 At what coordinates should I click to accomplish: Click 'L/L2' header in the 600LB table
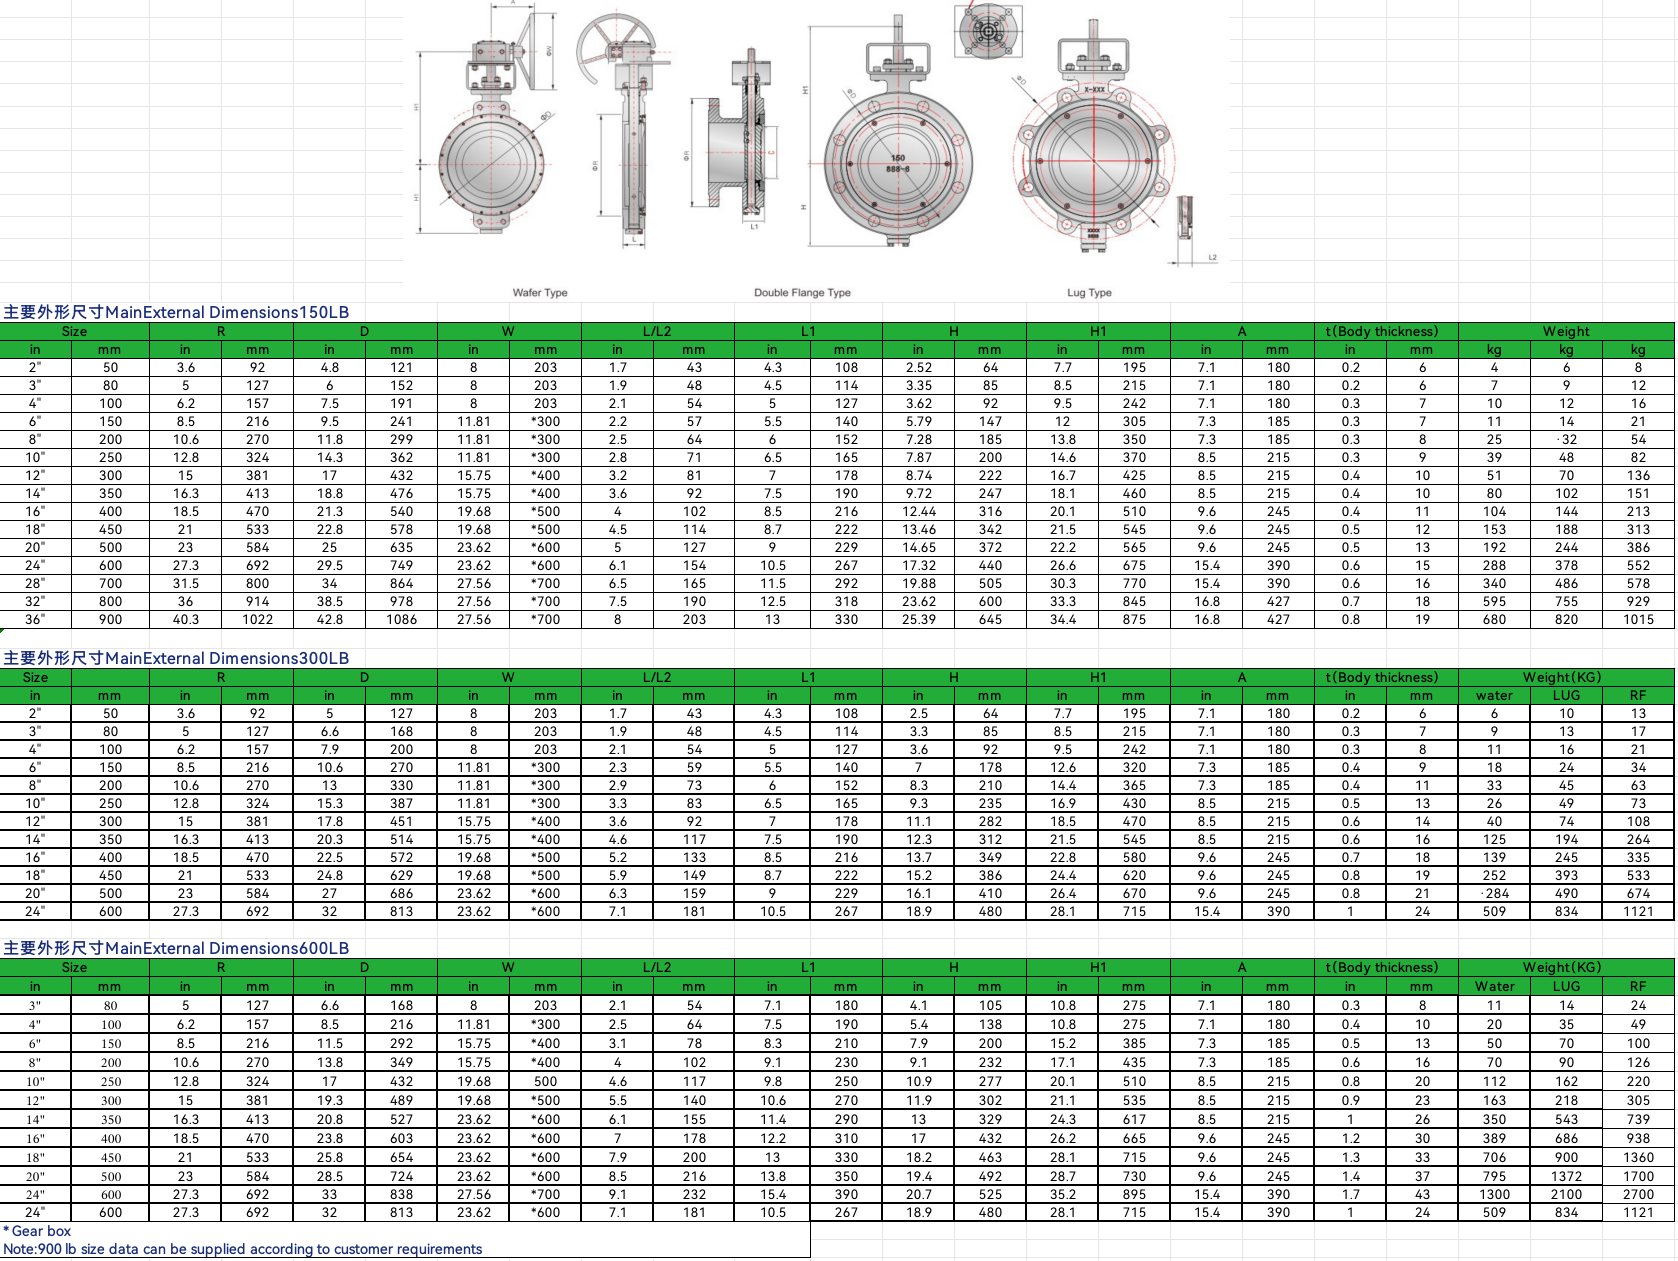click(657, 968)
